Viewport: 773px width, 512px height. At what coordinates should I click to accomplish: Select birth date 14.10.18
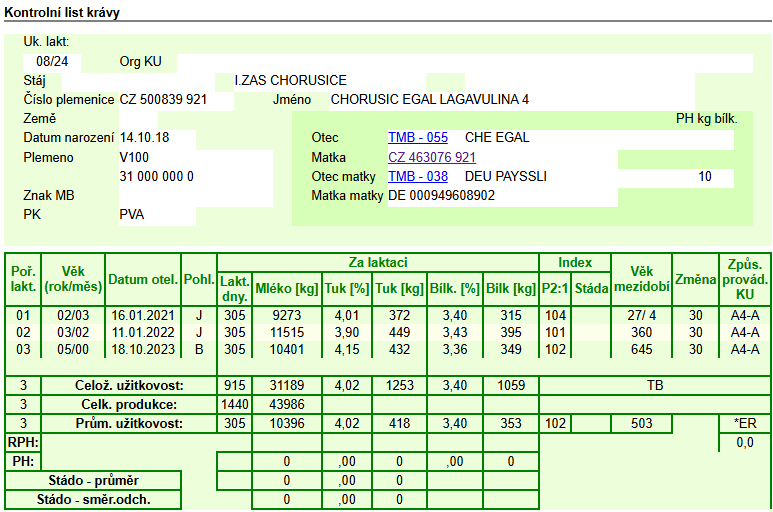click(x=144, y=137)
